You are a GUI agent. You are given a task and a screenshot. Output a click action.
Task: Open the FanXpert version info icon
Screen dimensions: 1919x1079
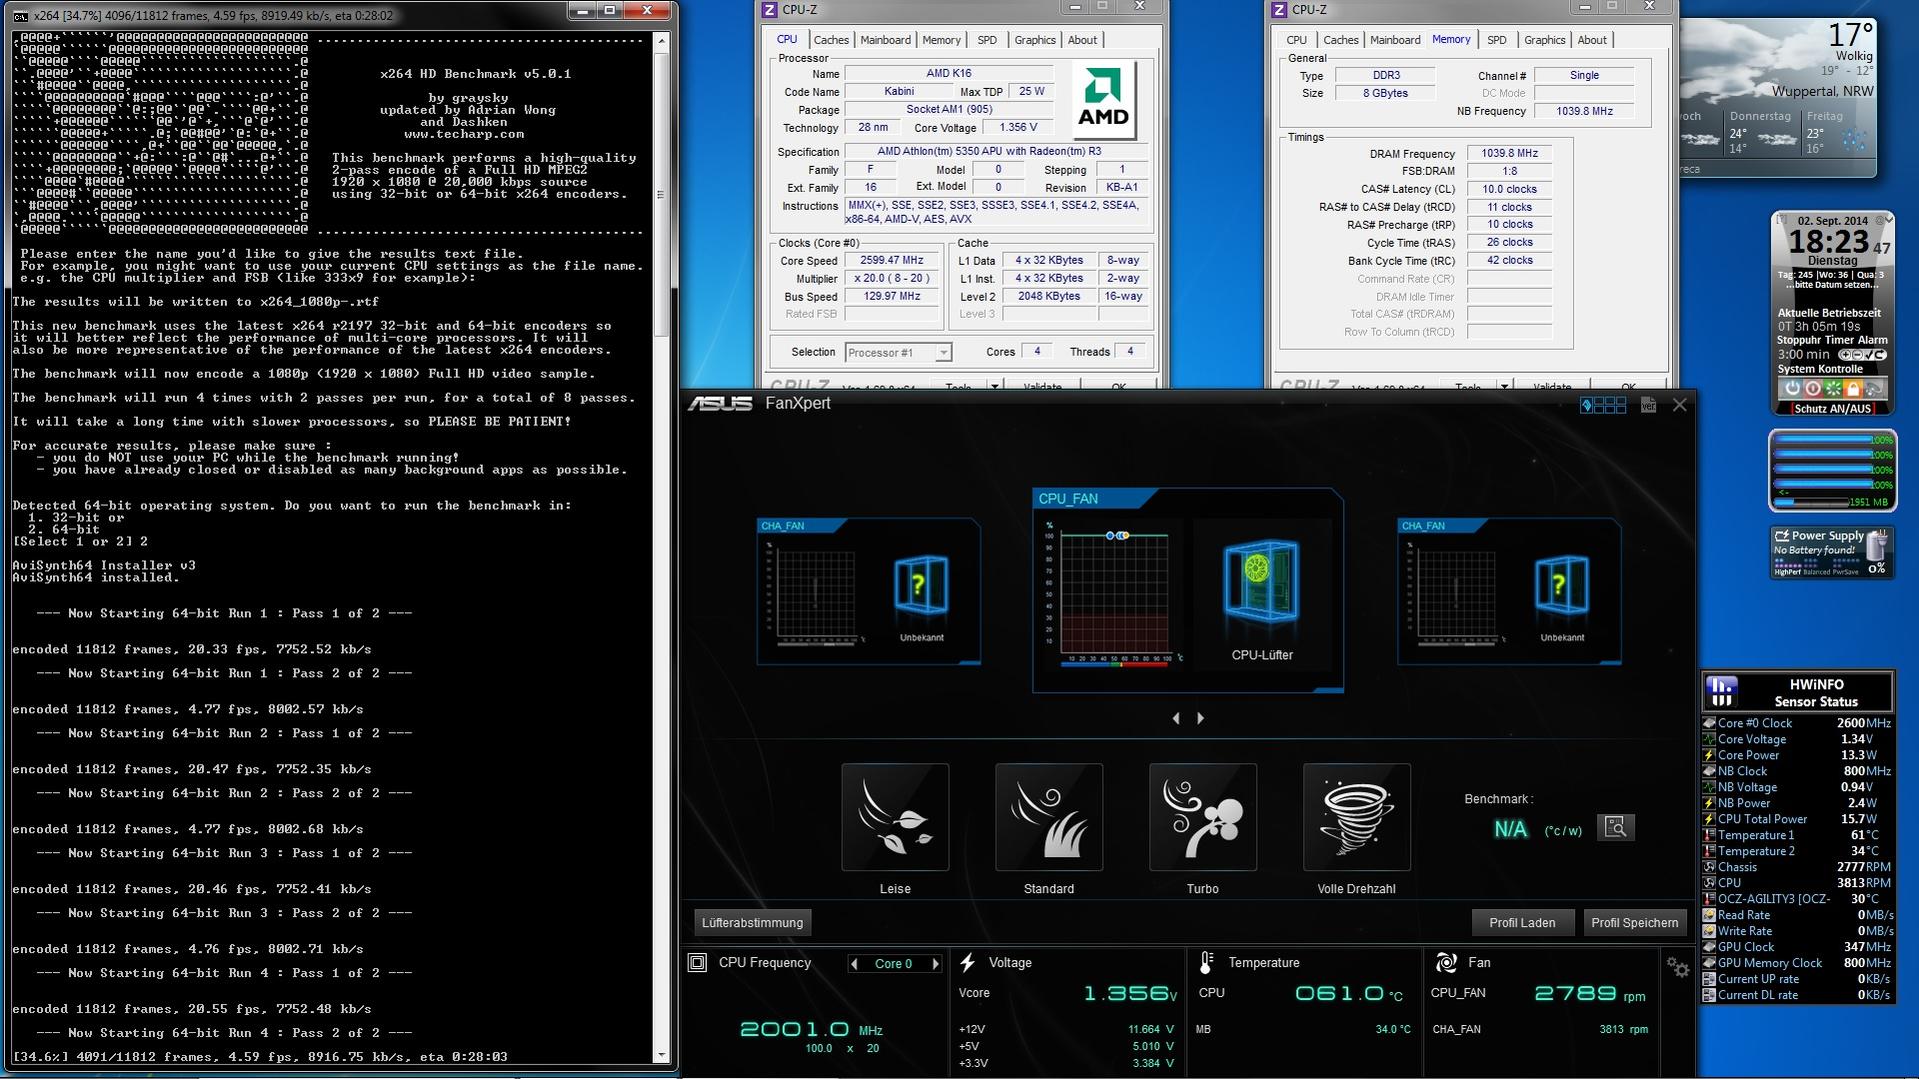1648,405
